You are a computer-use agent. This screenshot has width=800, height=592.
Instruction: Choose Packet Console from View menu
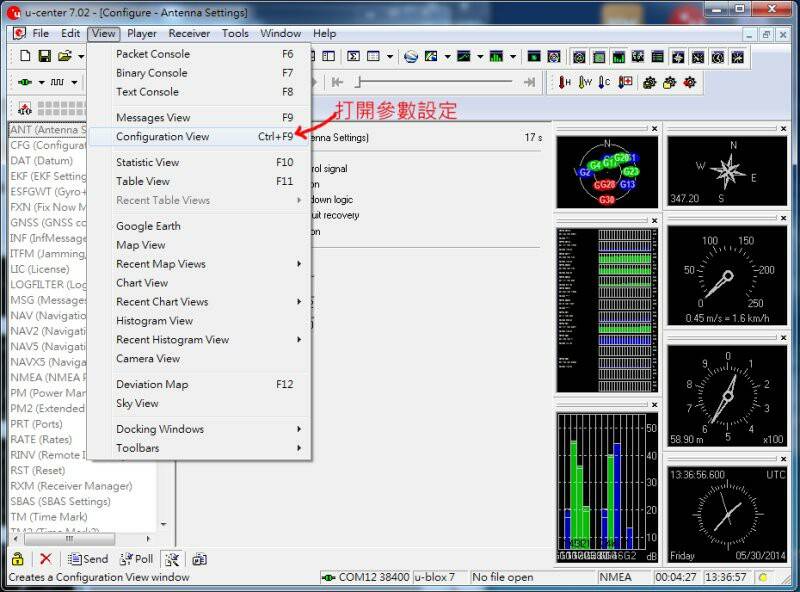click(x=152, y=54)
